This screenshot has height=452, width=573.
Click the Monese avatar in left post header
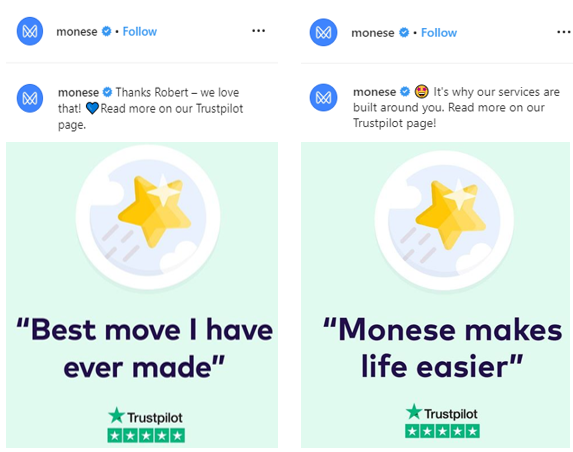coord(30,31)
